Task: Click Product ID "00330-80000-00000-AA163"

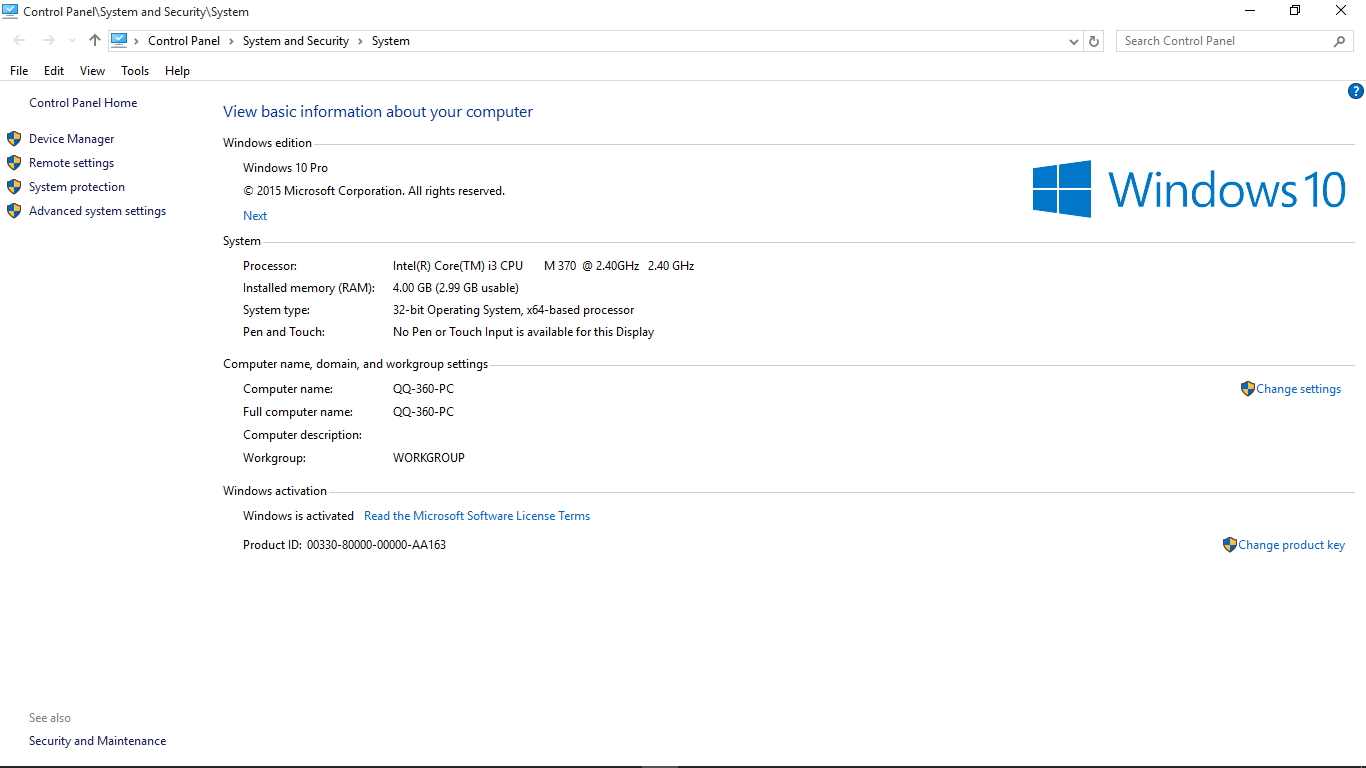Action: point(376,545)
